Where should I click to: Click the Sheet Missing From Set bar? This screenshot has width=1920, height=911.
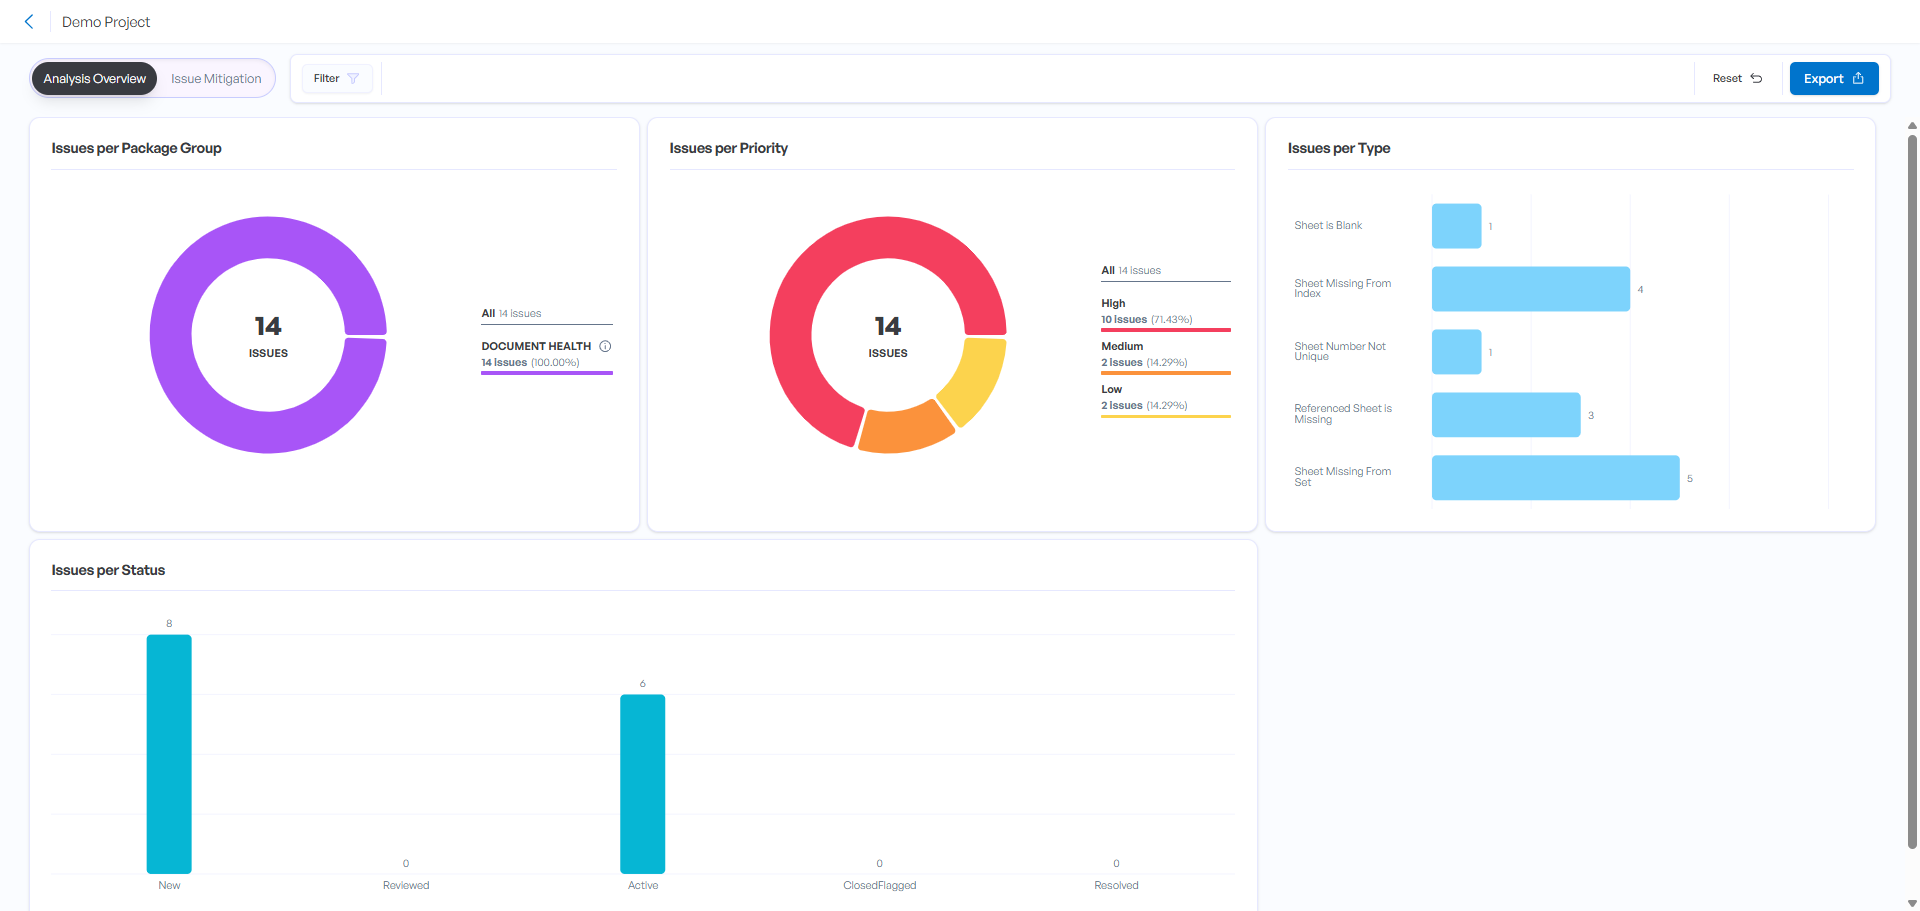(1554, 477)
